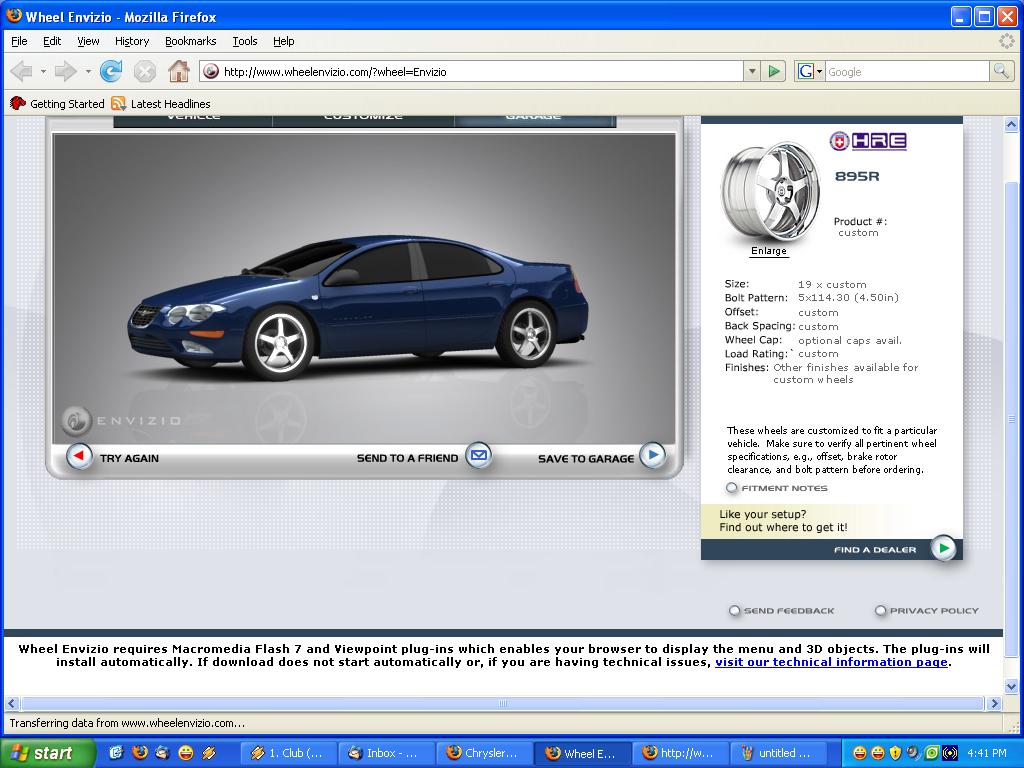Click the green Go arrow beside address bar

(x=774, y=71)
